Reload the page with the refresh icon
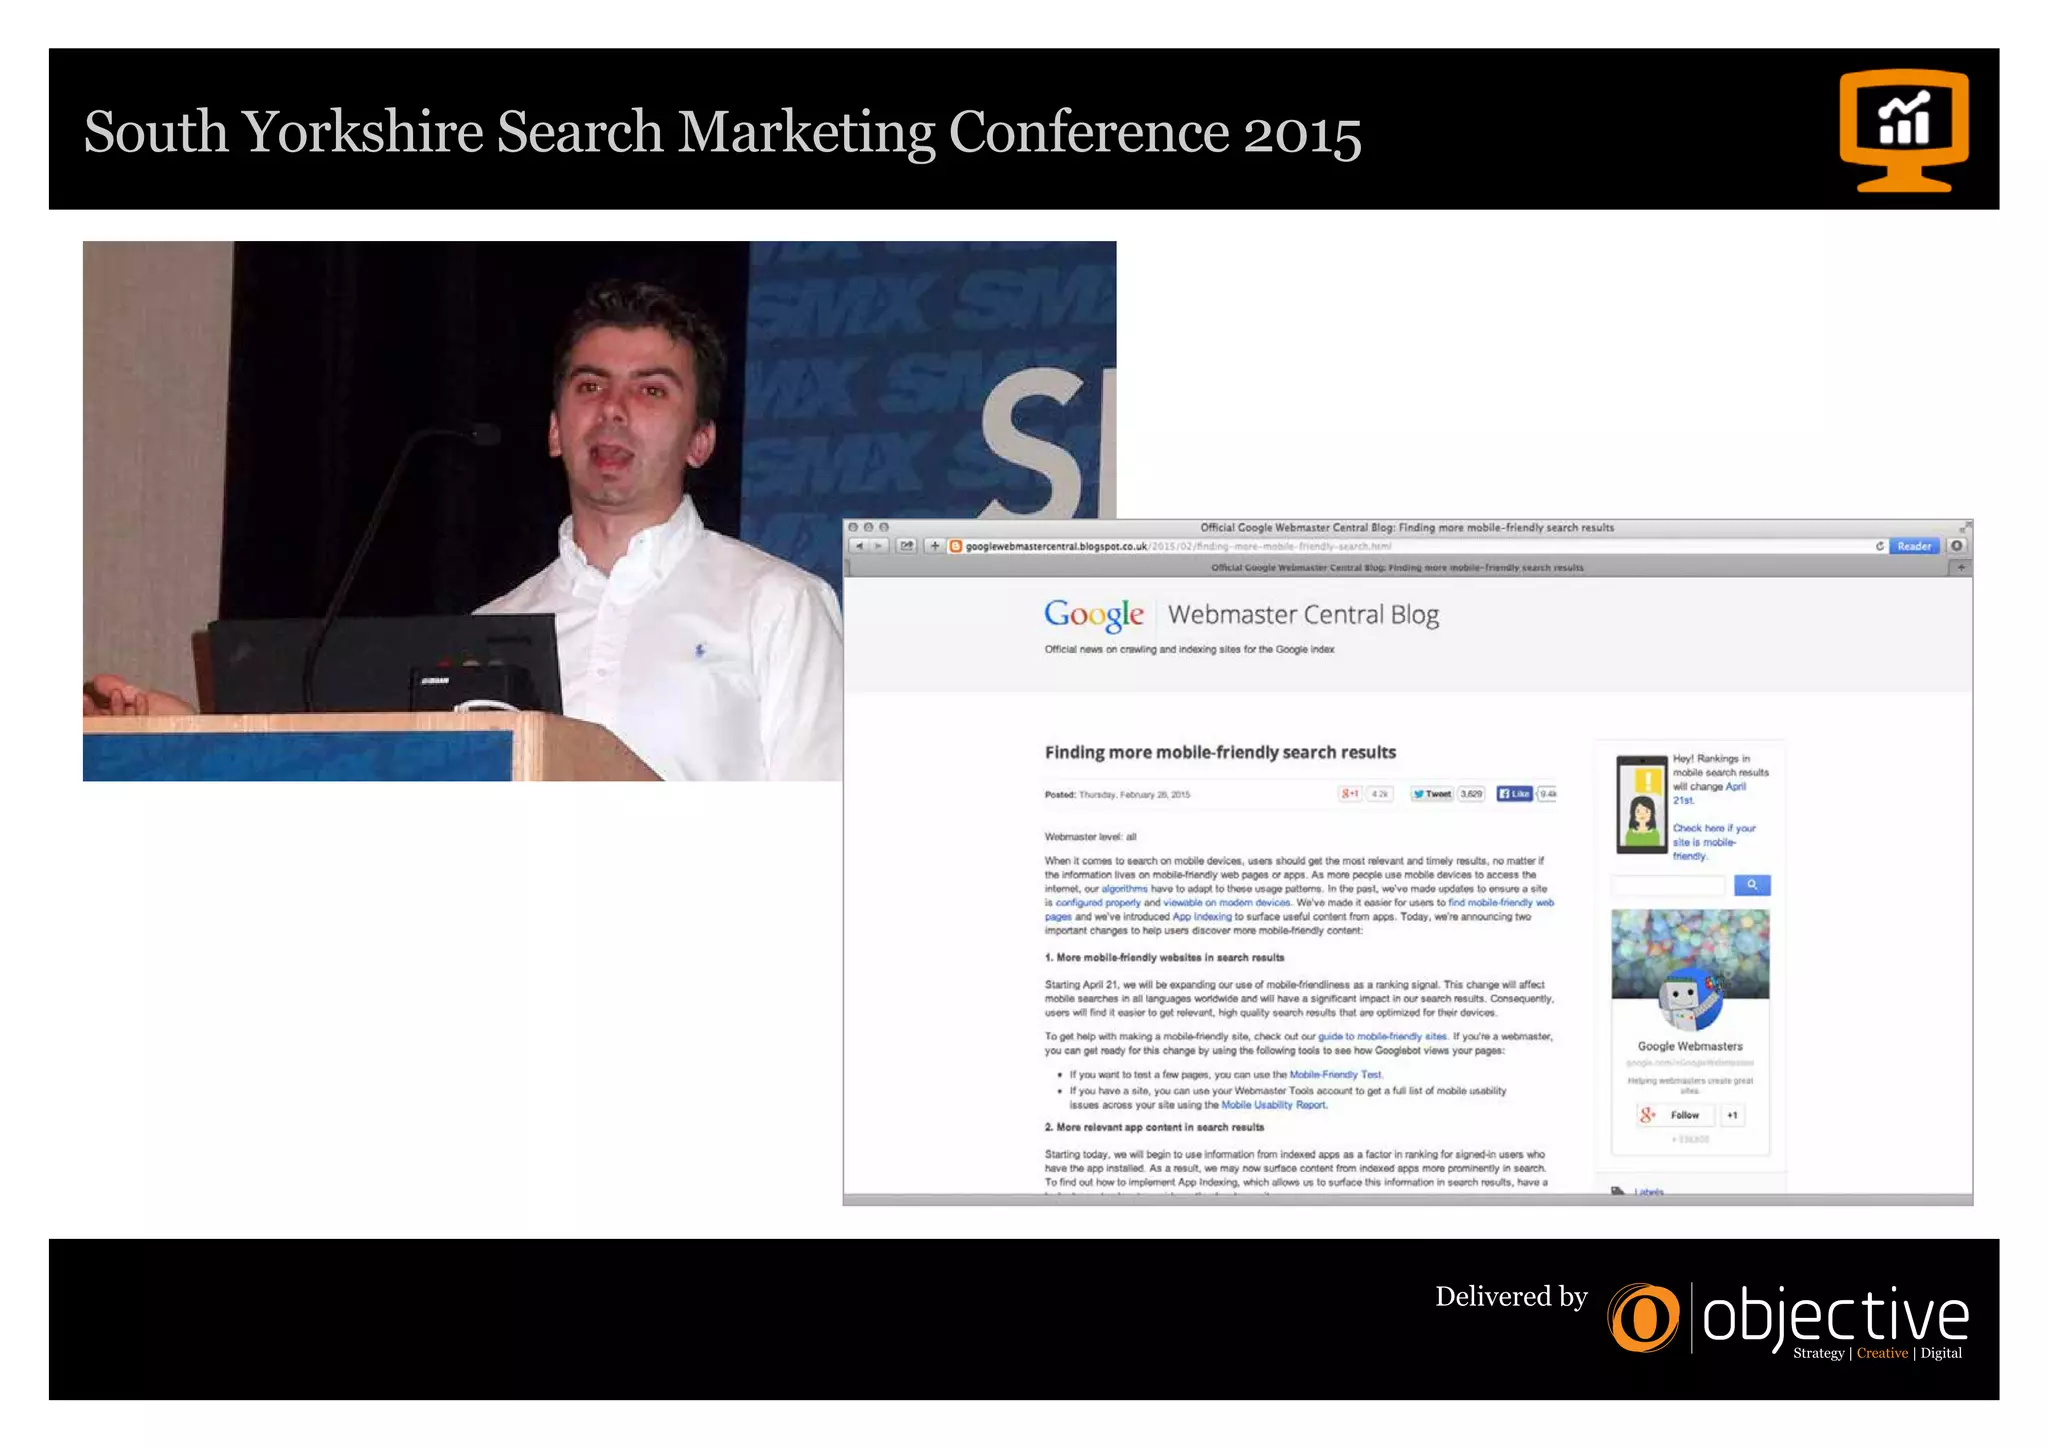Viewport: 2048px width, 1448px height. [x=1879, y=546]
